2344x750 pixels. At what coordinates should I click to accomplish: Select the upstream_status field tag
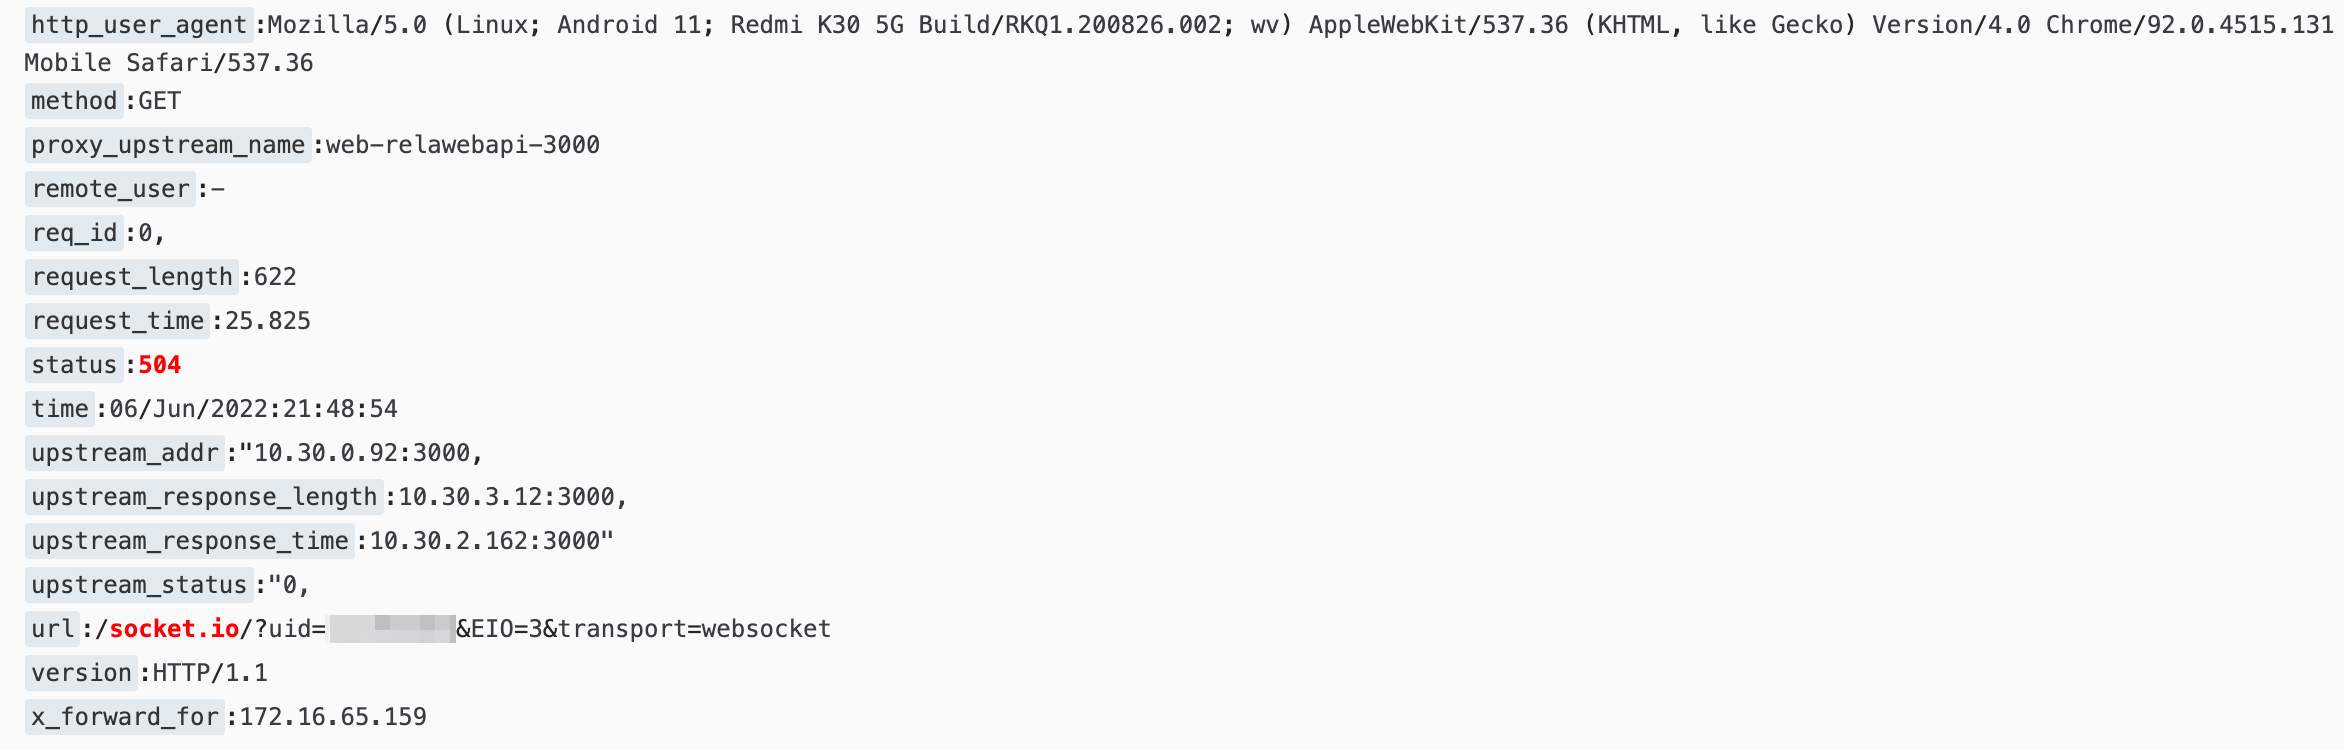tap(139, 585)
